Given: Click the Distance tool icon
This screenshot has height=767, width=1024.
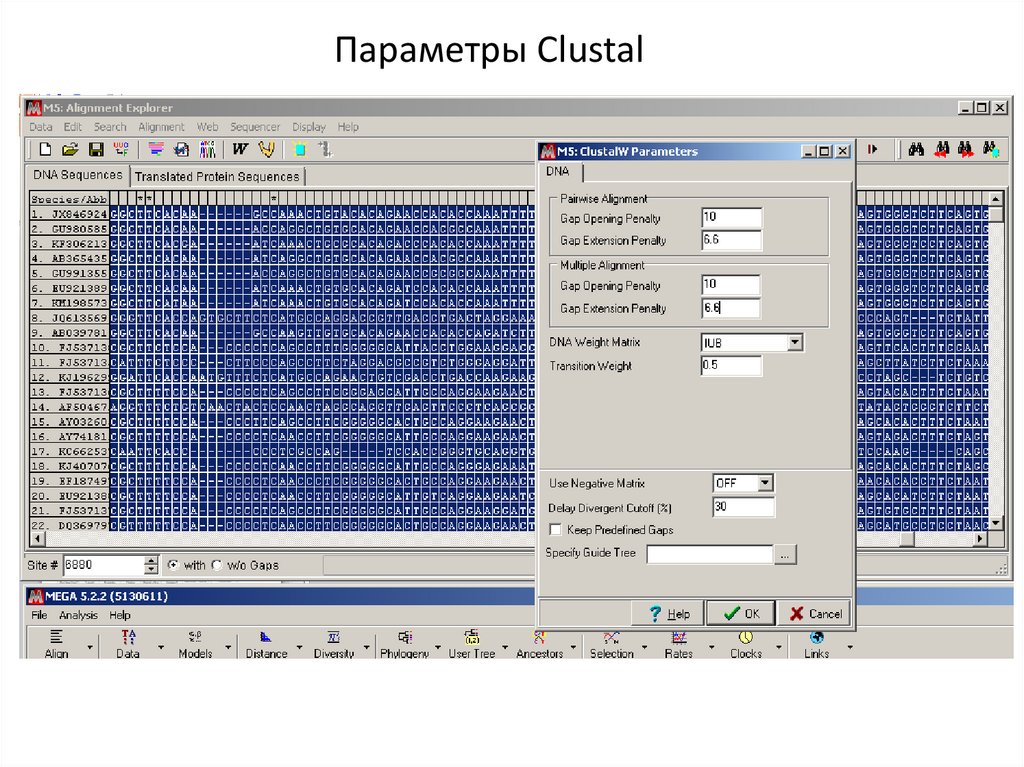Looking at the screenshot, I should point(266,643).
